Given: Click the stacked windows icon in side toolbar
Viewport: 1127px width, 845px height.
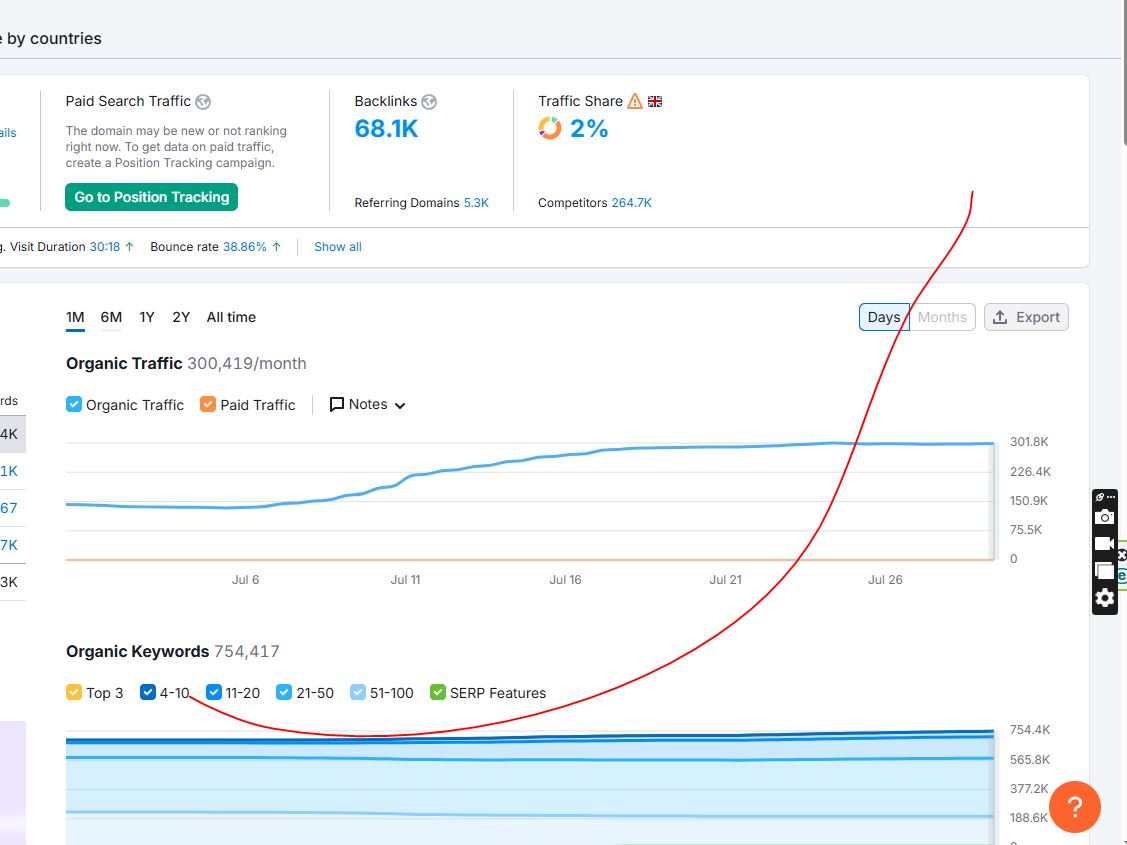Looking at the screenshot, I should pos(1104,571).
